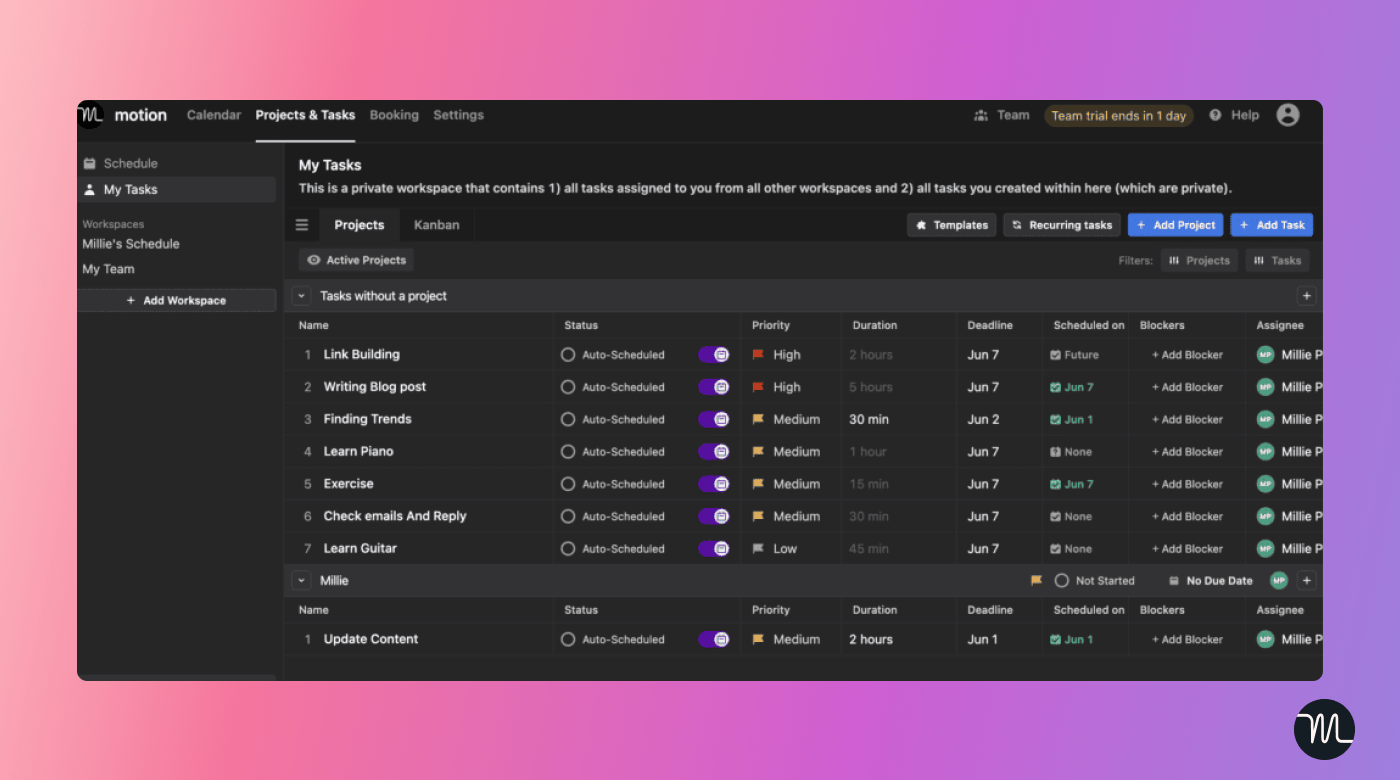This screenshot has height=780, width=1400.
Task: Open the Booking menu item
Action: click(x=394, y=115)
